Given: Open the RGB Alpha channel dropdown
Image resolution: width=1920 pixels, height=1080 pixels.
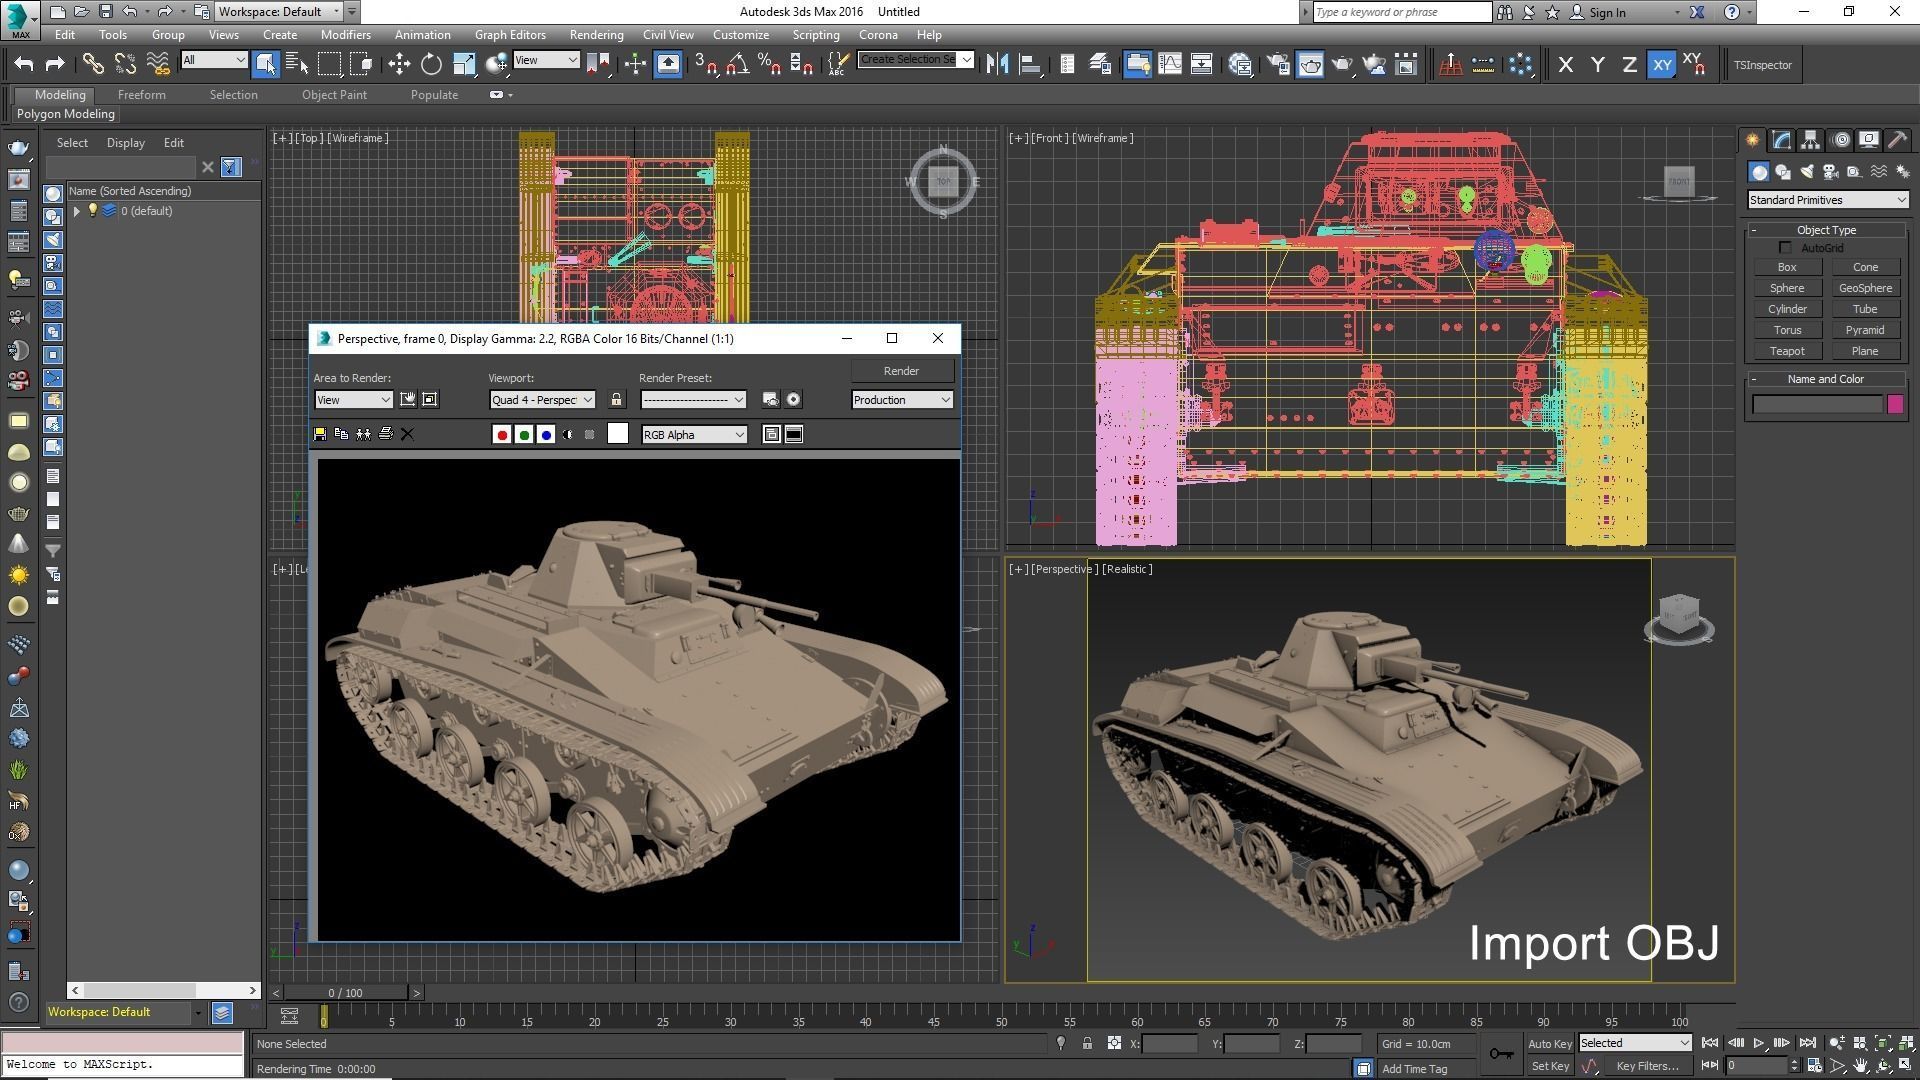Looking at the screenshot, I should [x=694, y=434].
